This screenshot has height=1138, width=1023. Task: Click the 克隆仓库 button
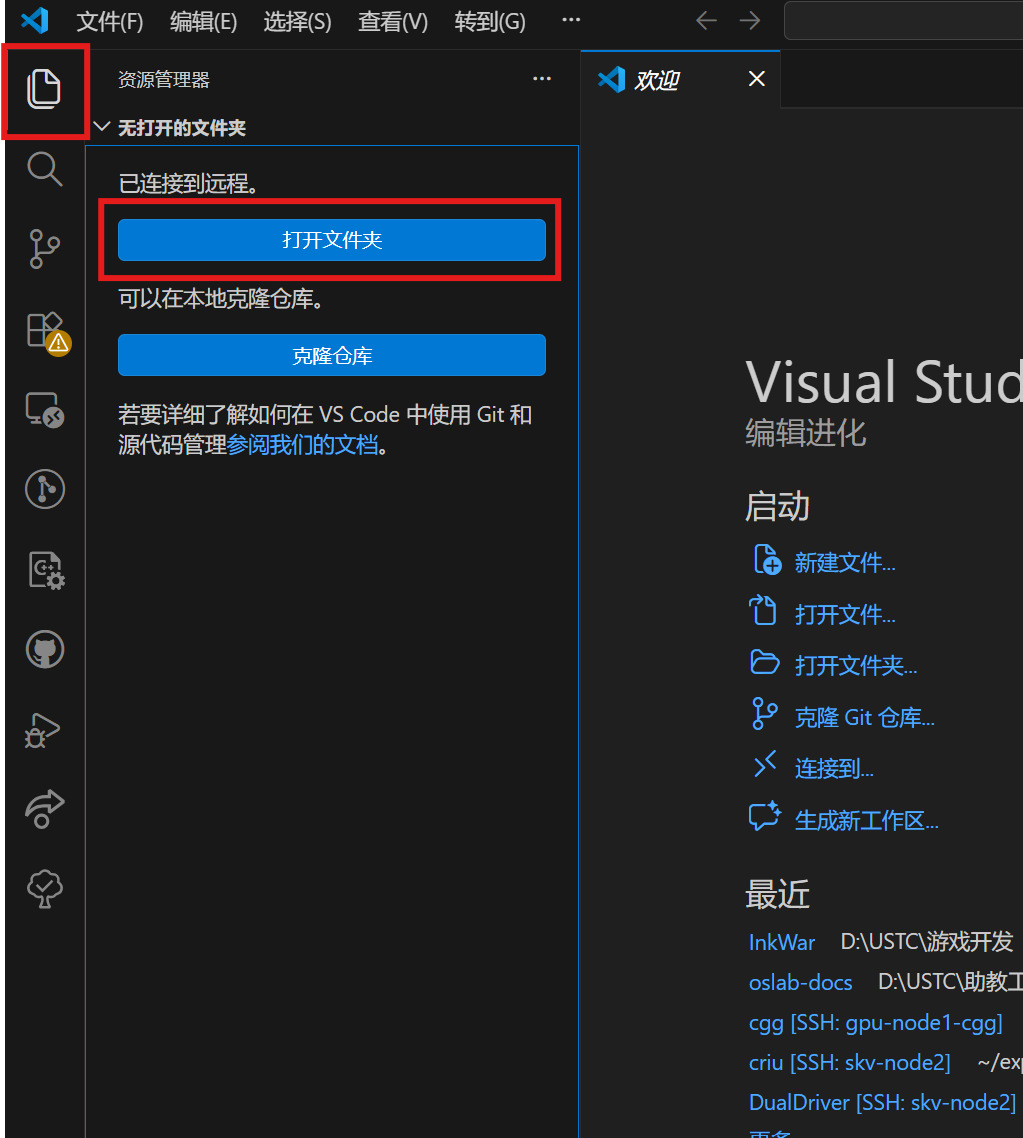[x=331, y=355]
